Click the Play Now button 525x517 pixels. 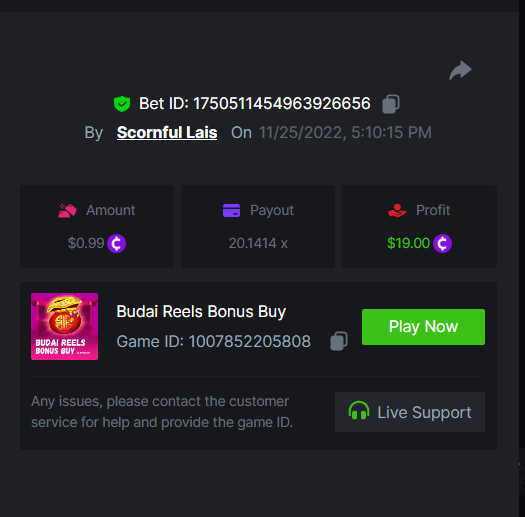pyautogui.click(x=423, y=327)
